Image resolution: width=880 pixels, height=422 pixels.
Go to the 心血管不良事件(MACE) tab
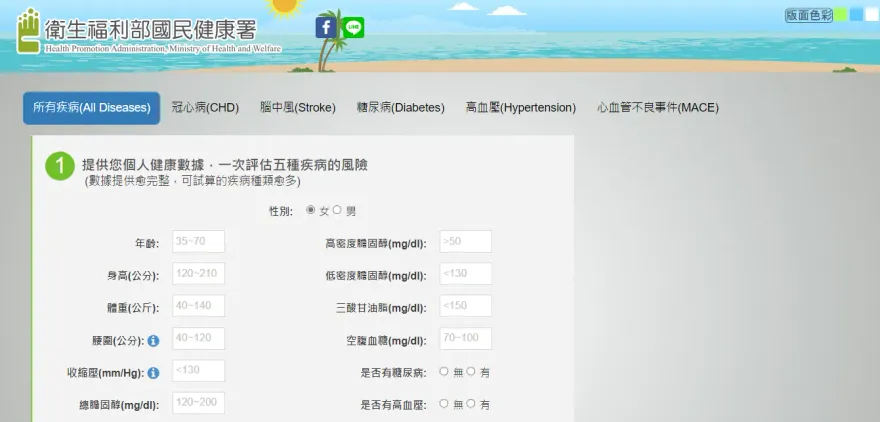click(x=657, y=108)
